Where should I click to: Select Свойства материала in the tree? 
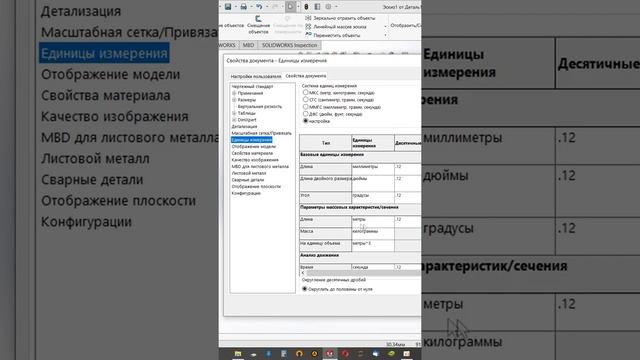pos(252,153)
